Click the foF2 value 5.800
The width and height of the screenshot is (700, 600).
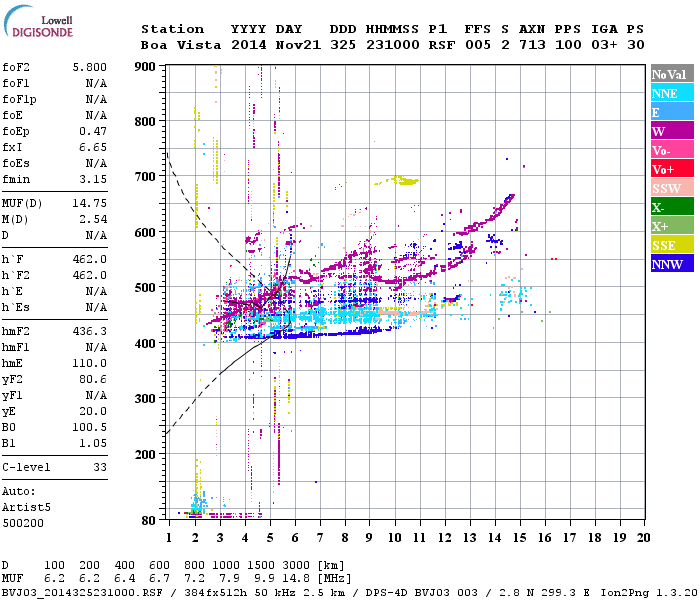click(x=90, y=67)
